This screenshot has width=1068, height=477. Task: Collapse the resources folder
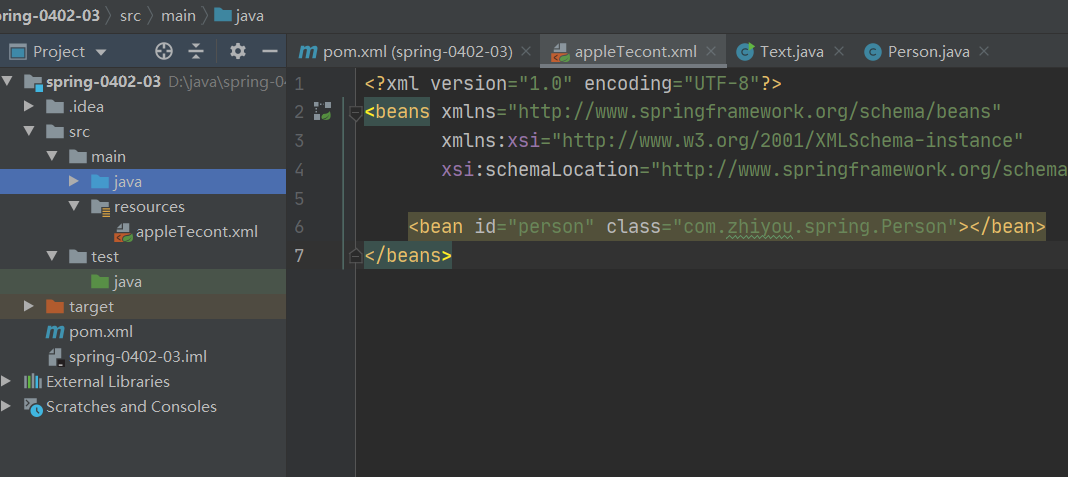click(74, 206)
